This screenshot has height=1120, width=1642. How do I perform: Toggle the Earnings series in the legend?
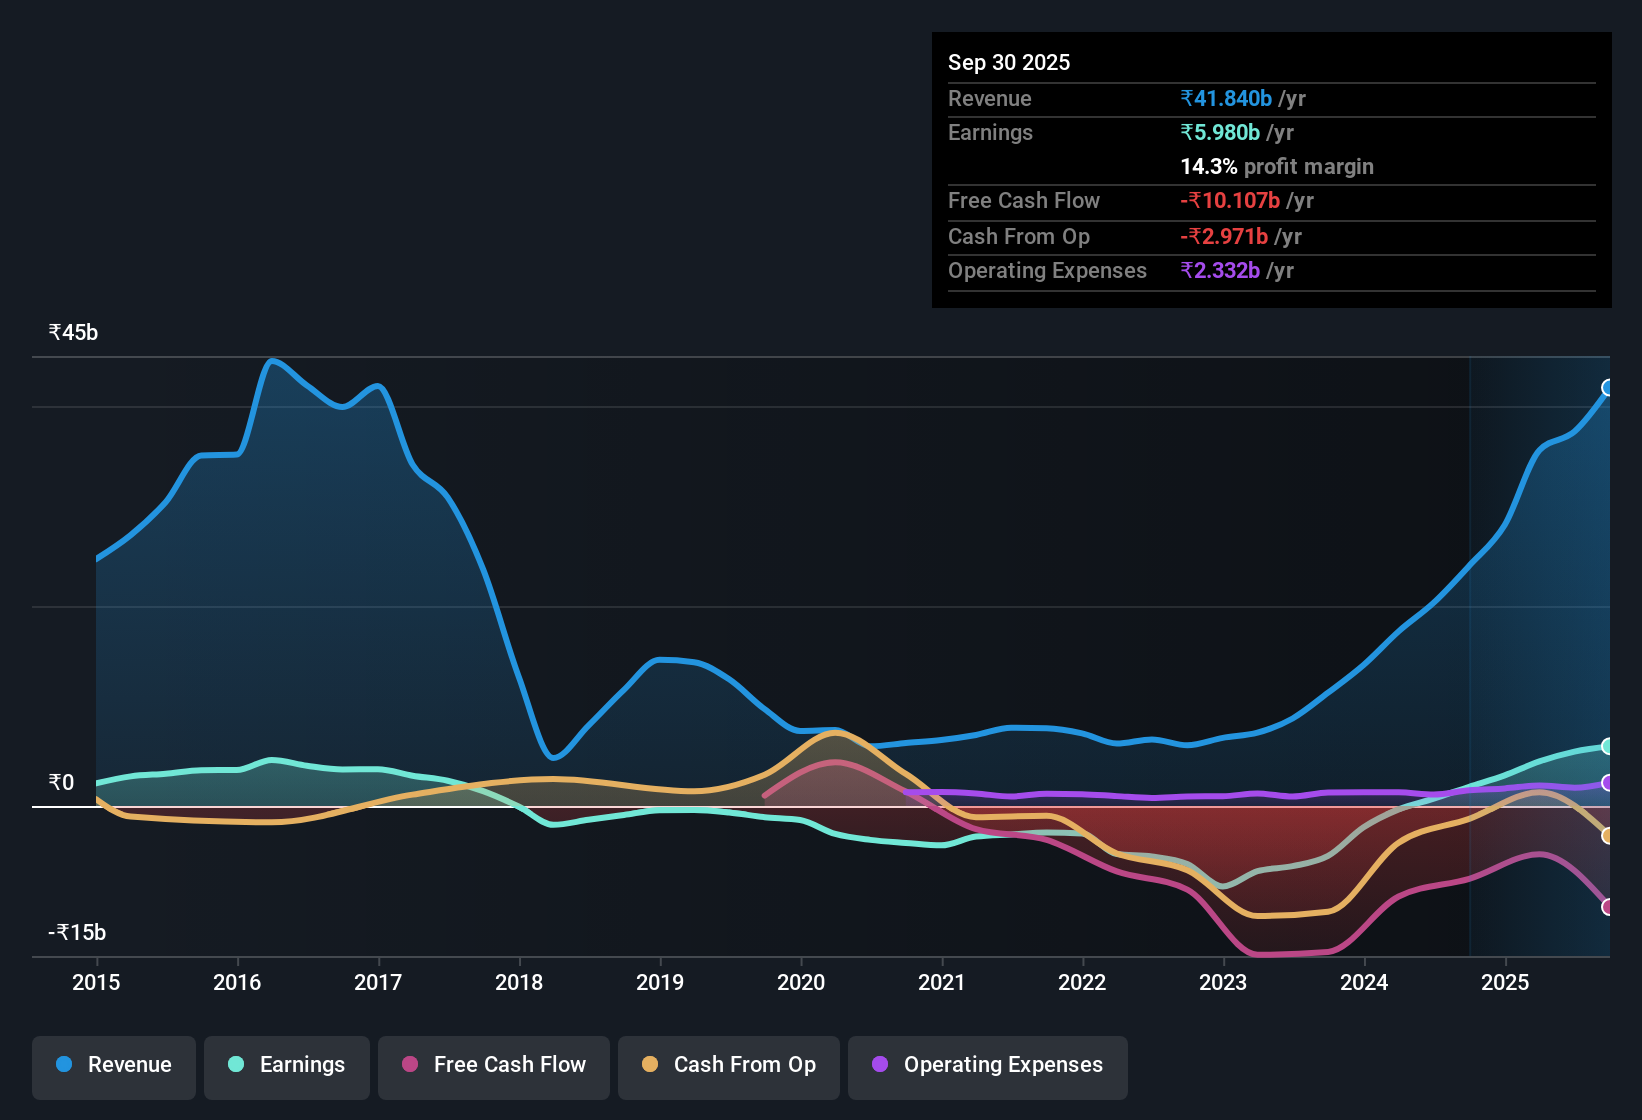[287, 1065]
